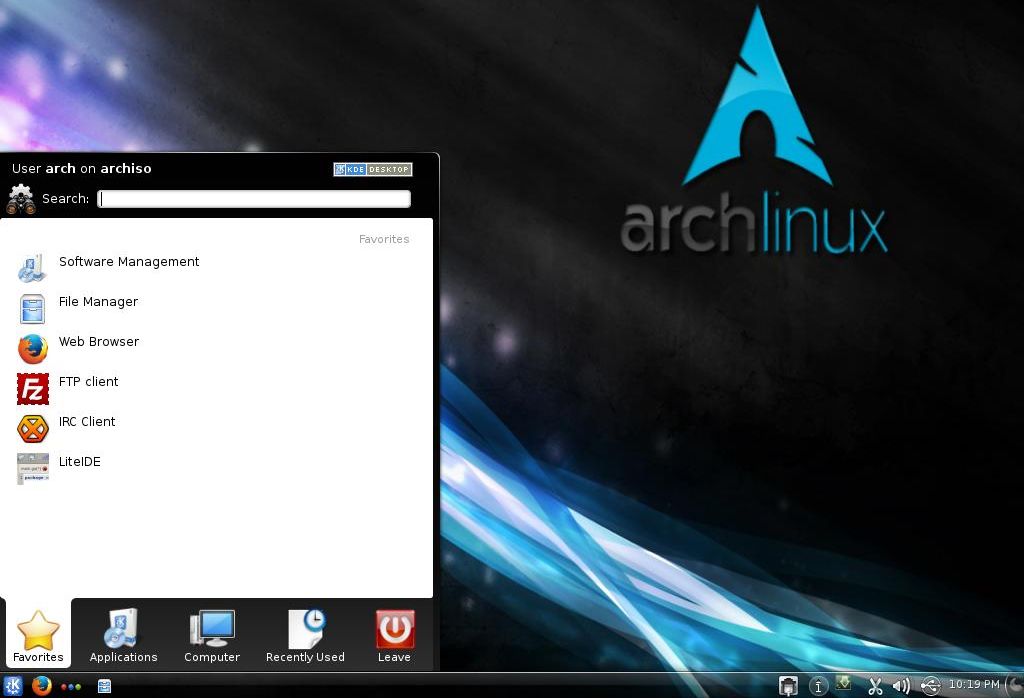The image size is (1024, 698).
Task: Open the Klipper clipboard scissors icon
Action: (875, 686)
